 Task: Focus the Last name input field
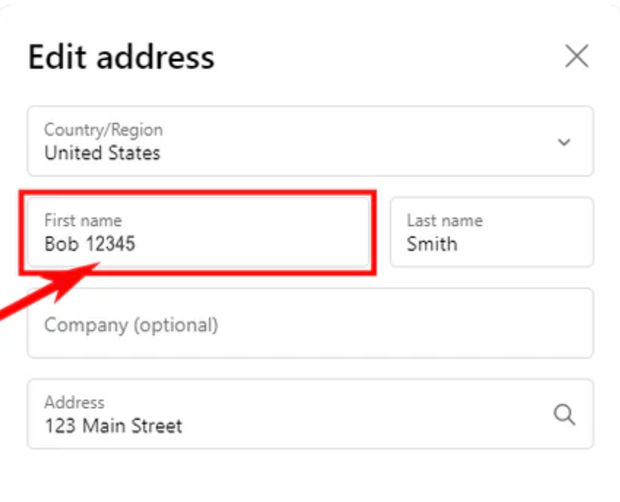point(491,232)
